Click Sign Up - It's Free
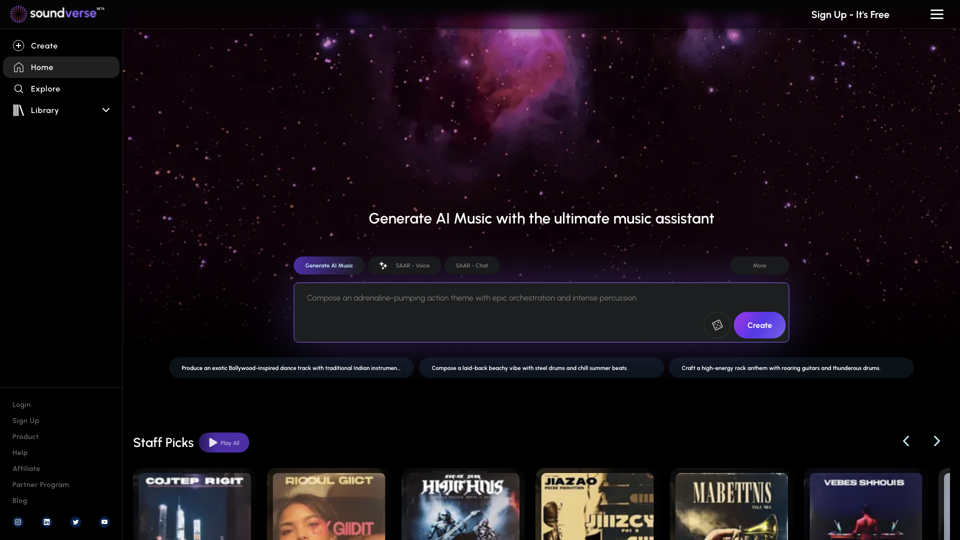The width and height of the screenshot is (960, 540). pyautogui.click(x=850, y=15)
